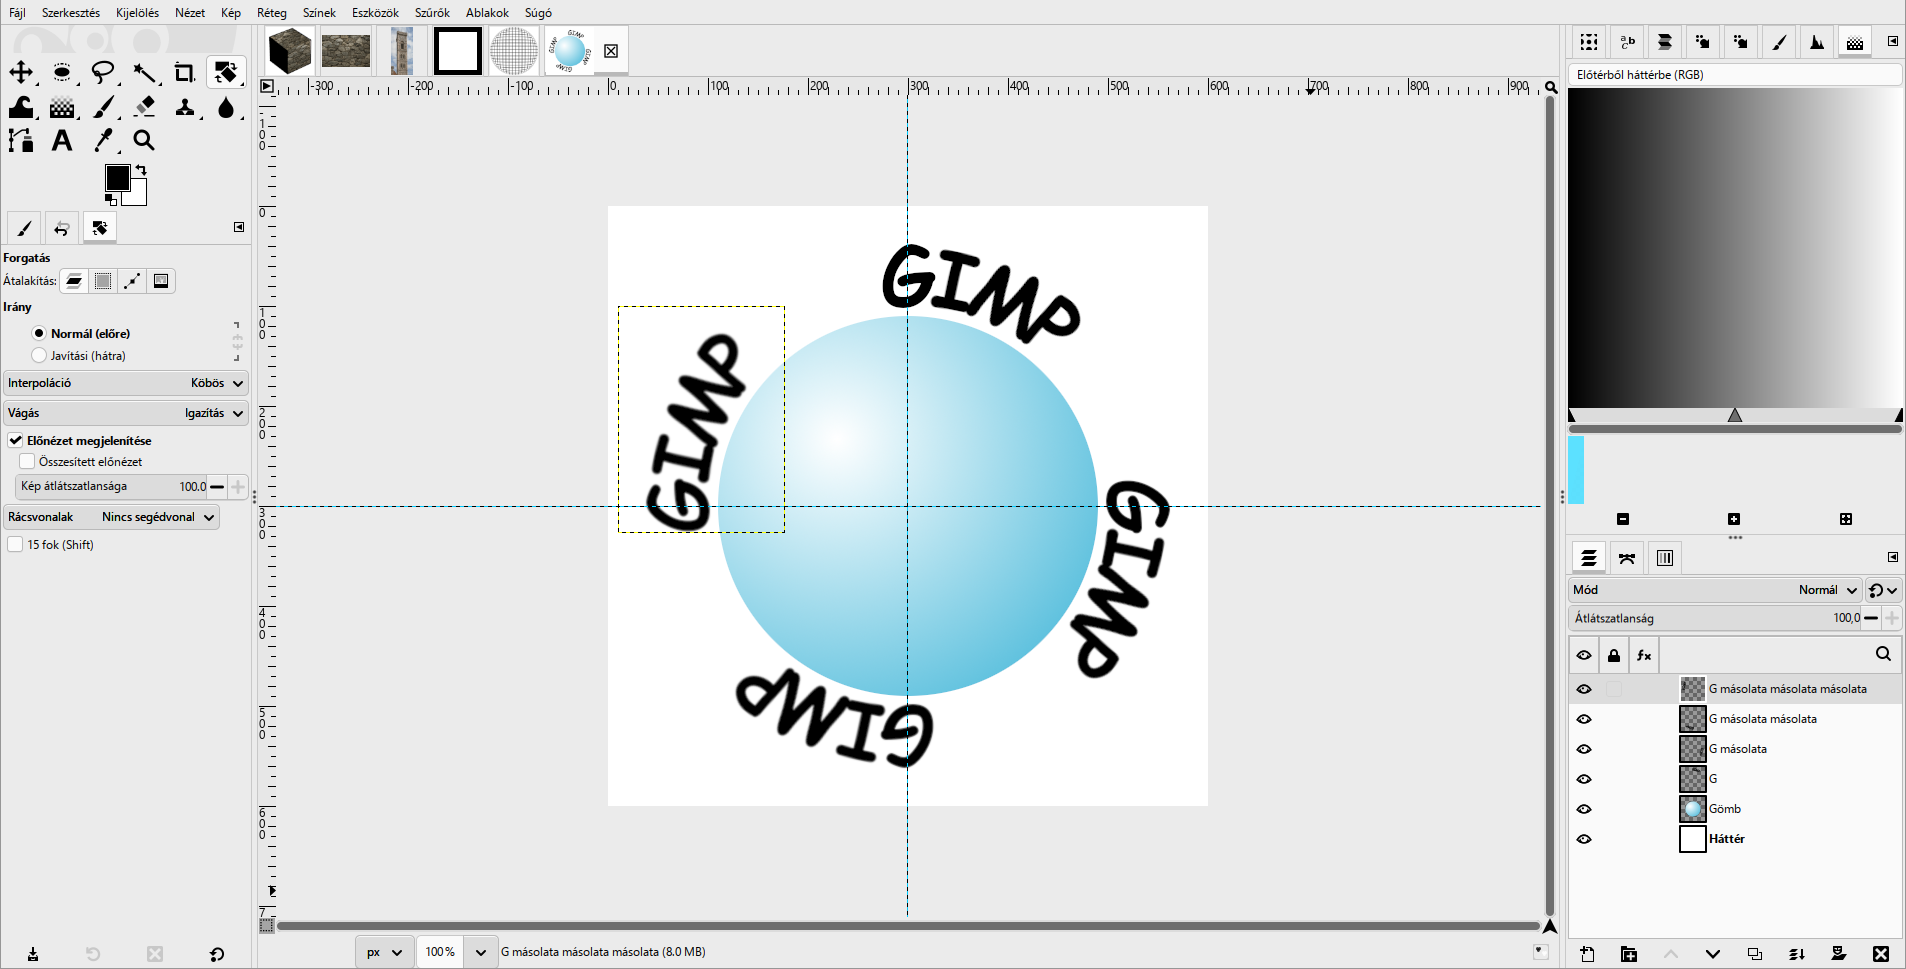Select the Clone stamp tool
The image size is (1906, 969).
(x=185, y=107)
